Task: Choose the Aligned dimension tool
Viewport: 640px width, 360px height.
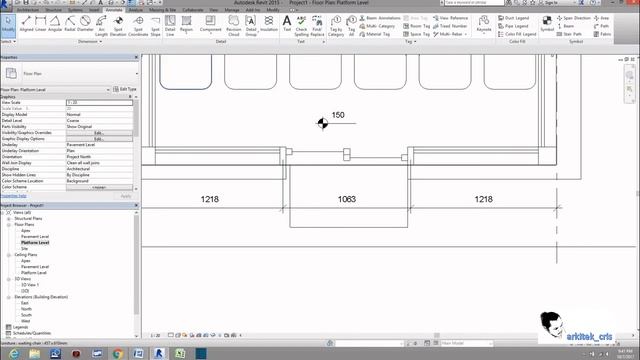Action: tap(27, 24)
